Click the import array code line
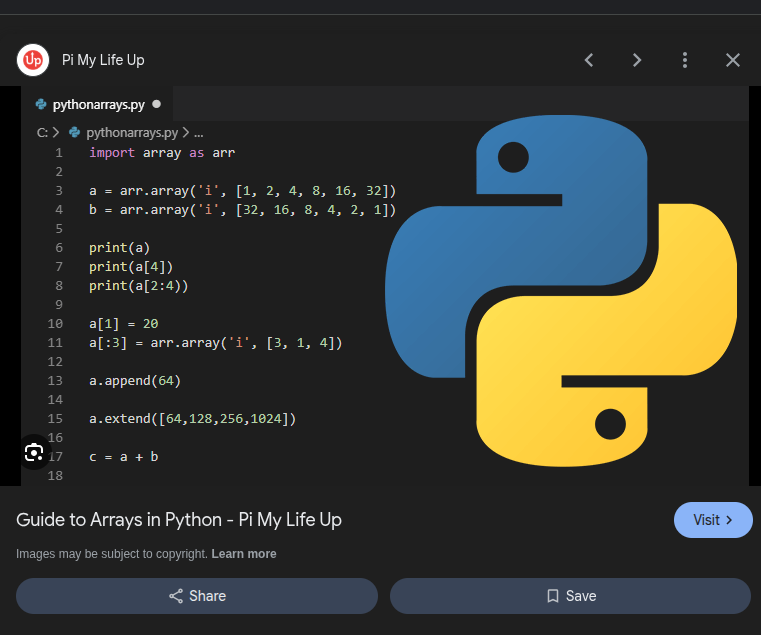This screenshot has height=635, width=761. (x=161, y=153)
